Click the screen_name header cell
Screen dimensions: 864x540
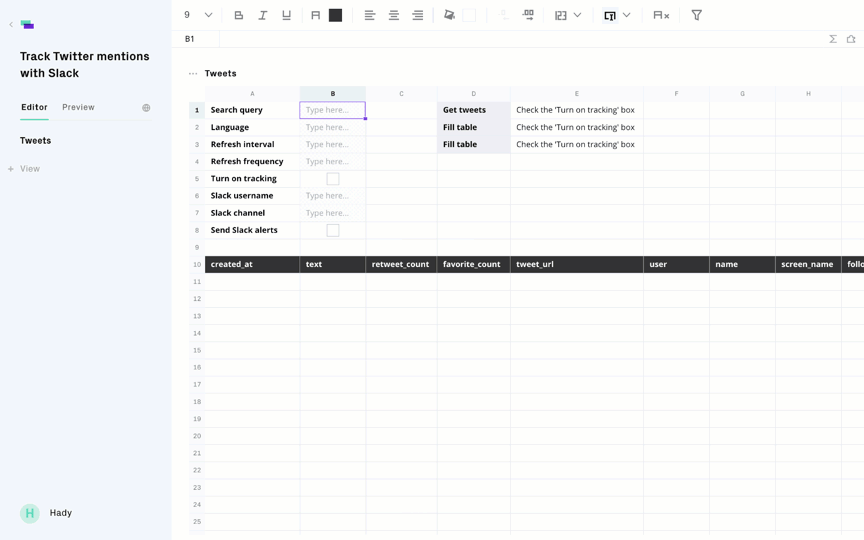pos(808,264)
